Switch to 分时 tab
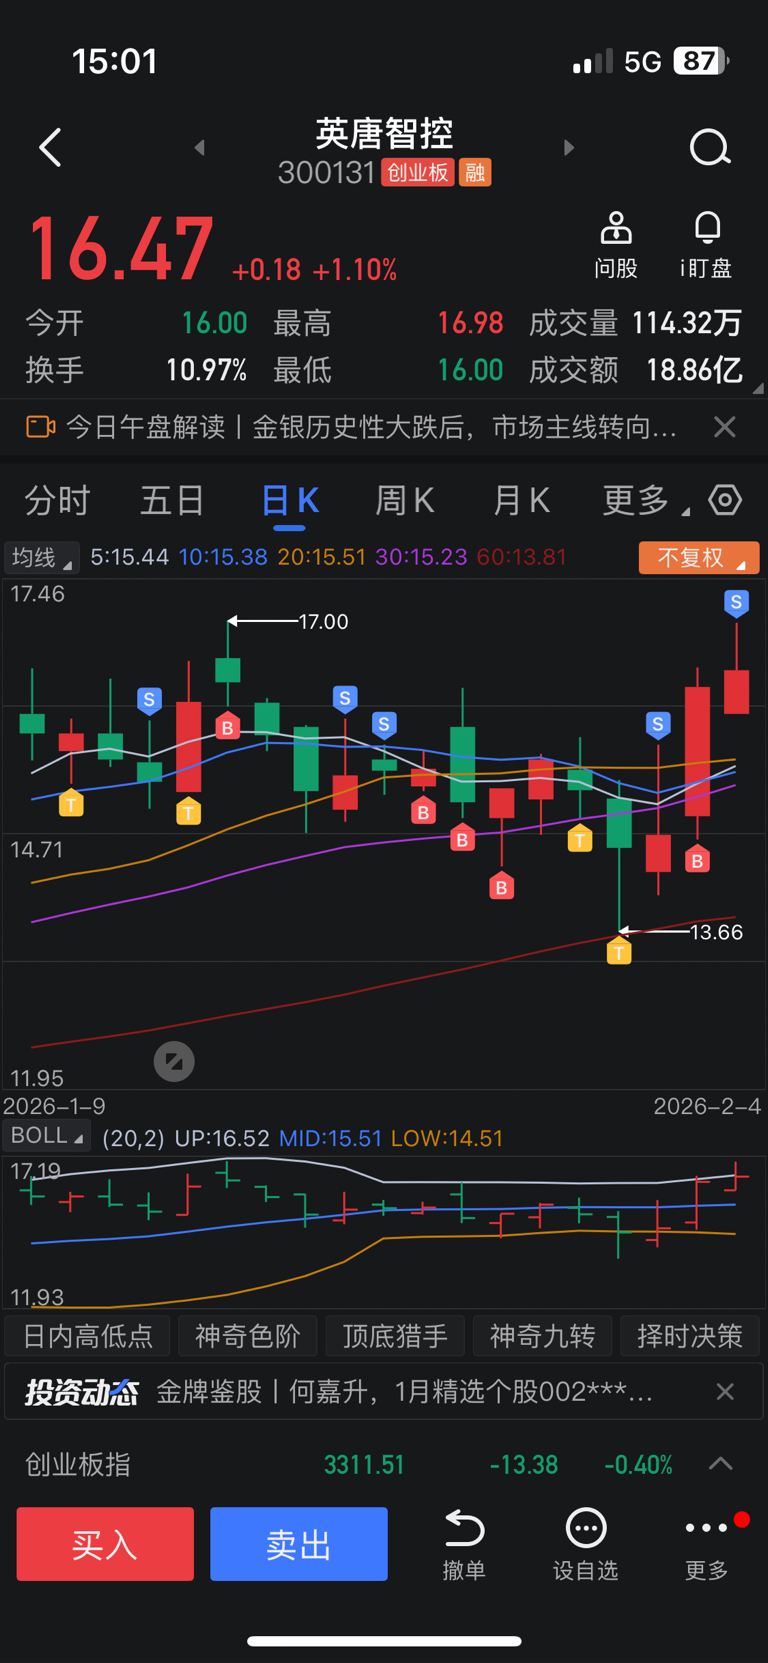The height and width of the screenshot is (1663, 768). [x=57, y=500]
